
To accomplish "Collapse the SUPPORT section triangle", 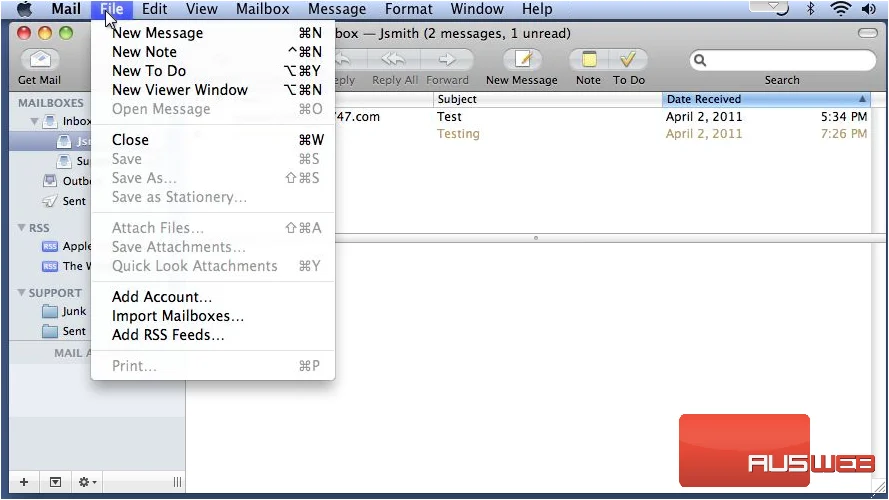I will 21,293.
